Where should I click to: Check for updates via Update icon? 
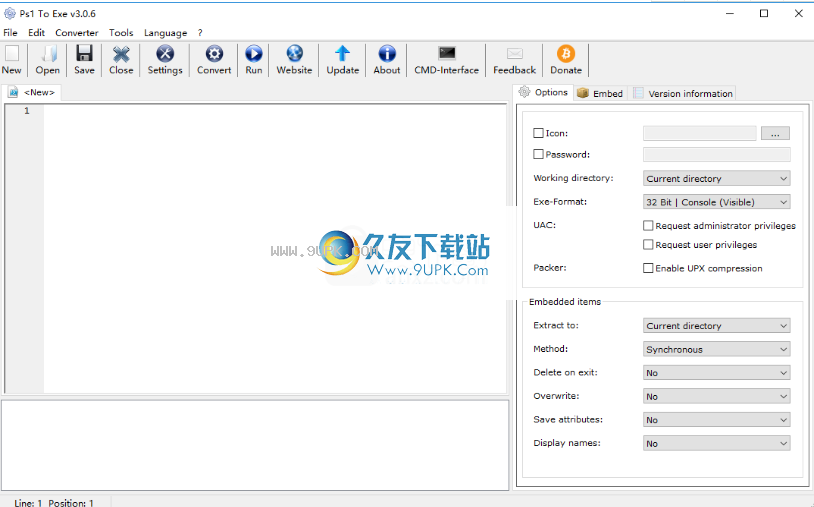(x=343, y=53)
